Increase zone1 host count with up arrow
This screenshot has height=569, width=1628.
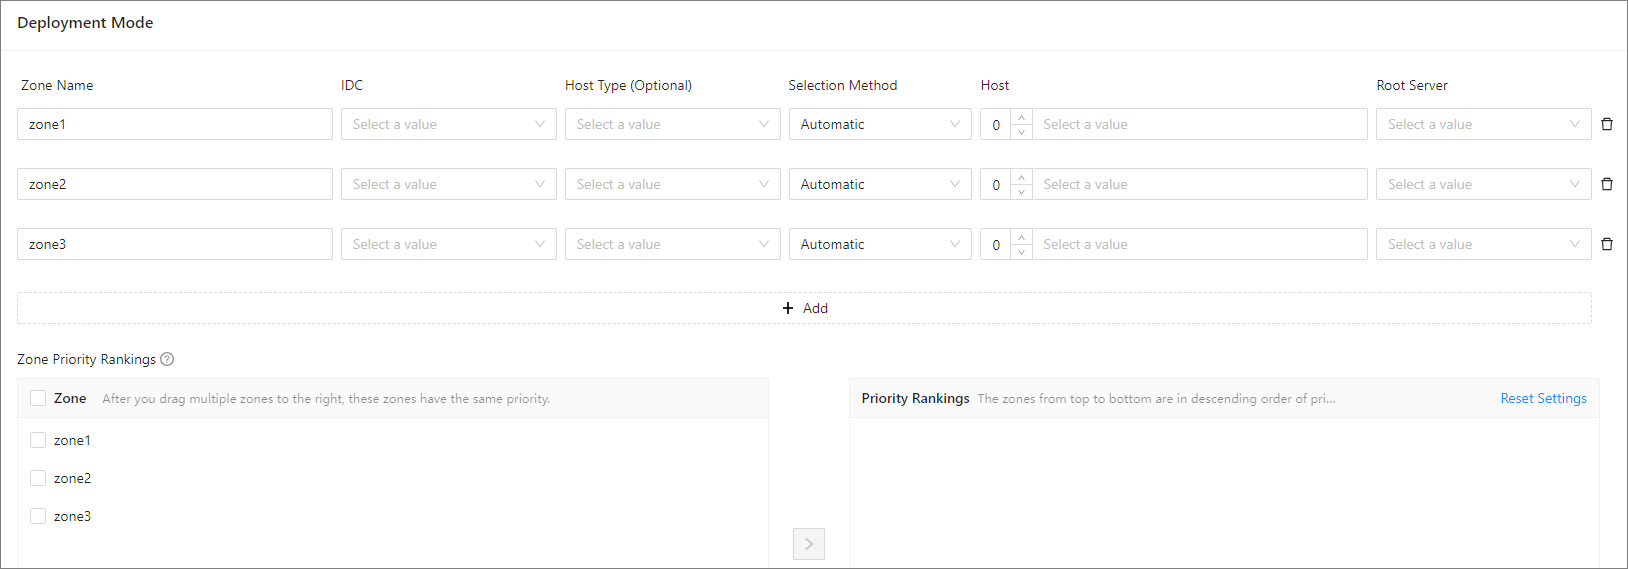[x=1021, y=118]
